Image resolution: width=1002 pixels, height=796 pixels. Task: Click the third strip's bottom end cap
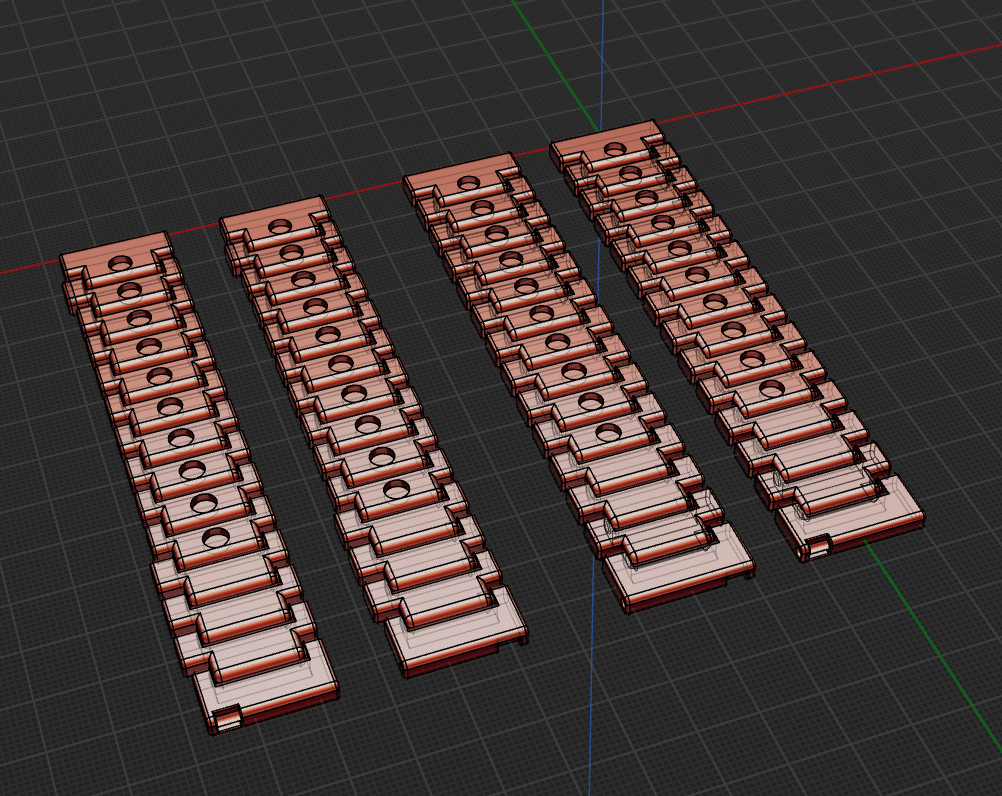pyautogui.click(x=677, y=567)
